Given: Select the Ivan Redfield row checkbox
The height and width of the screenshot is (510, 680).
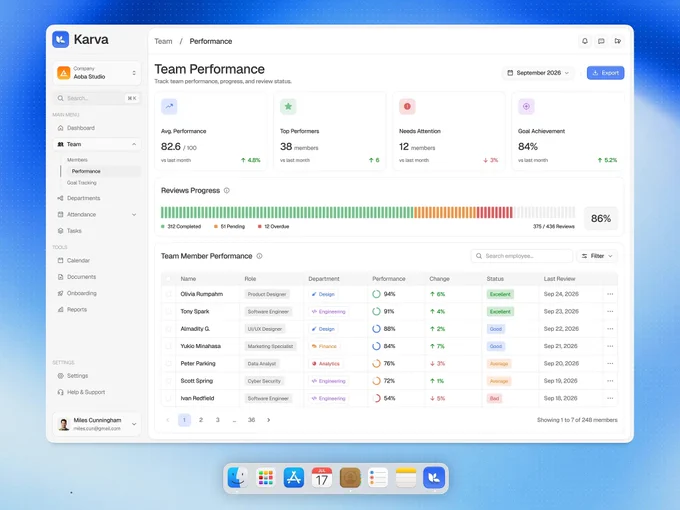Looking at the screenshot, I should (168, 398).
